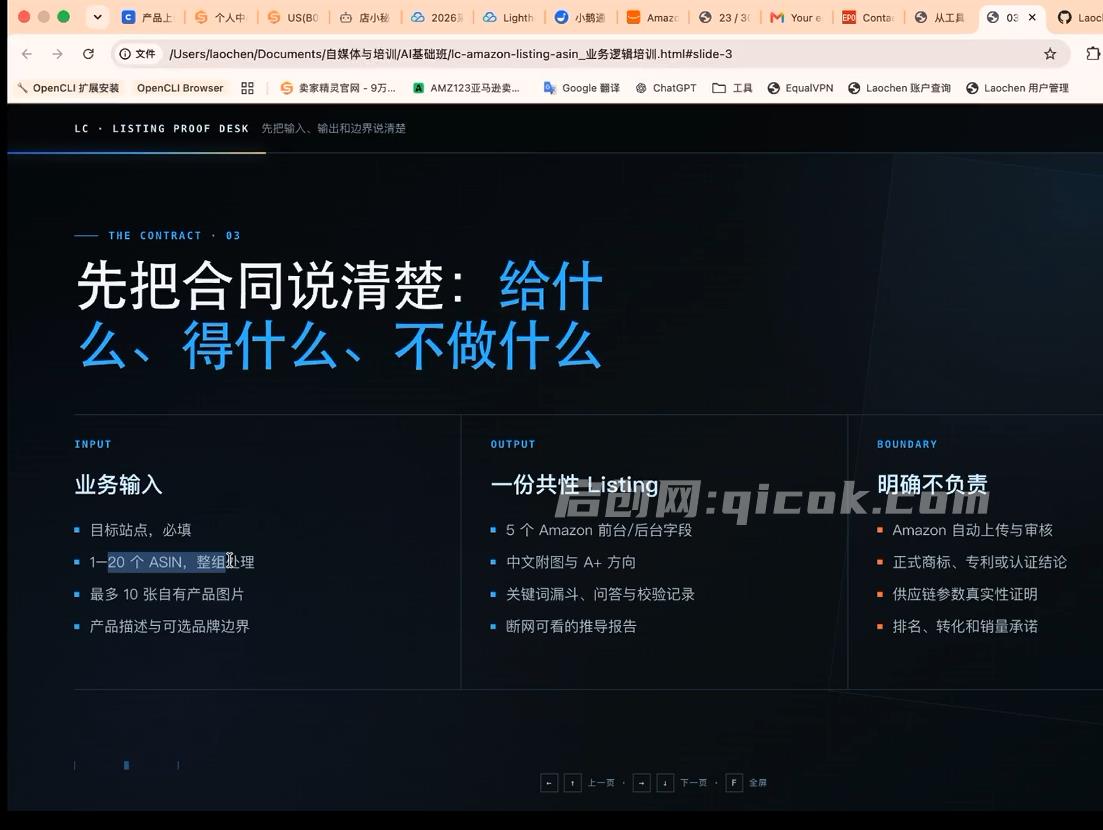Click the browser forward arrow

coord(58,54)
